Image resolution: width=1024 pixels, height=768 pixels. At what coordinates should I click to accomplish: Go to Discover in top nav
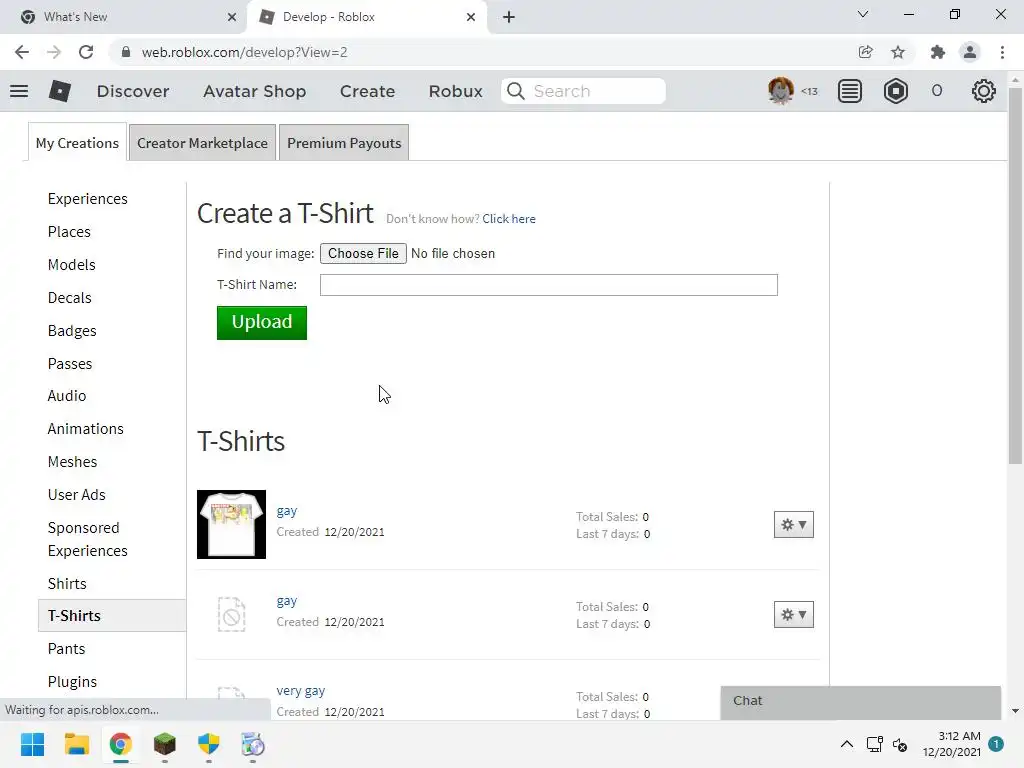(x=133, y=91)
